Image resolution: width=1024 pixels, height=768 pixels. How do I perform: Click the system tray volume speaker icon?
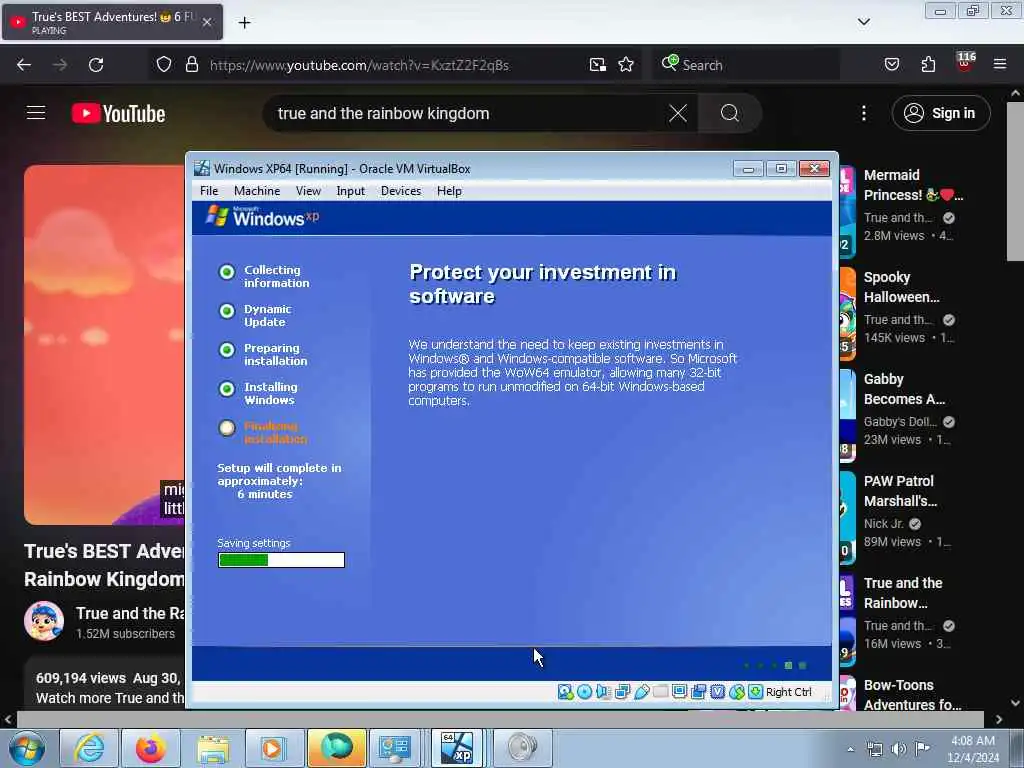coord(899,749)
